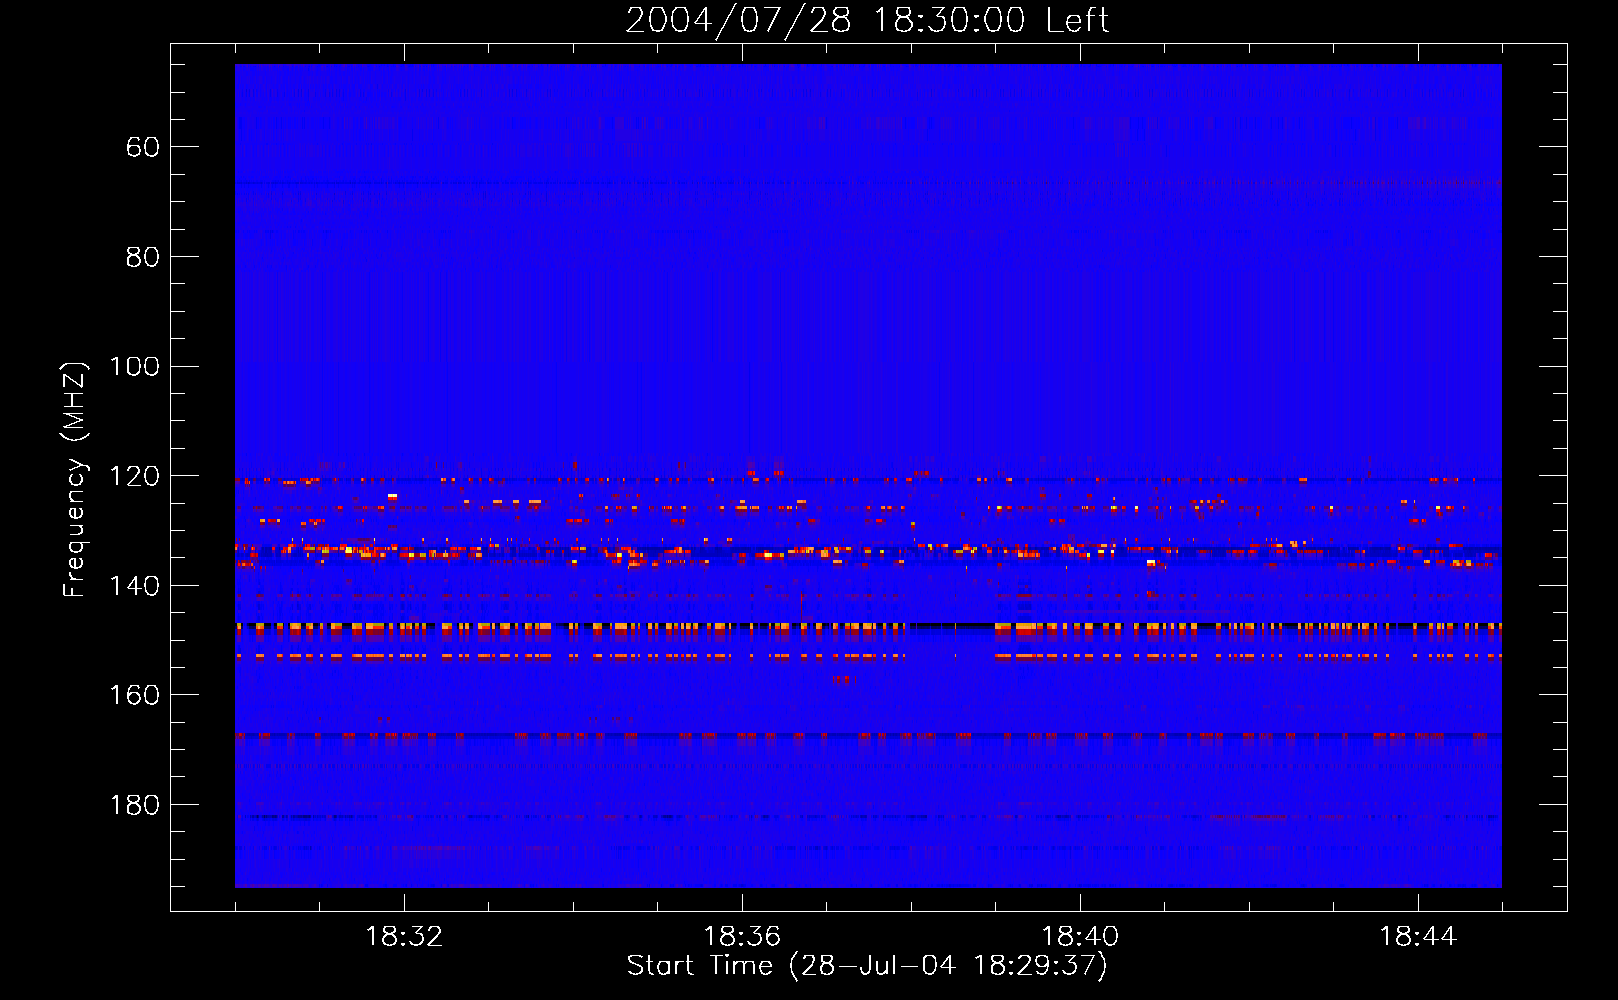Click the 60 frequency tick label
This screenshot has width=1618, height=1000.
pos(143,148)
